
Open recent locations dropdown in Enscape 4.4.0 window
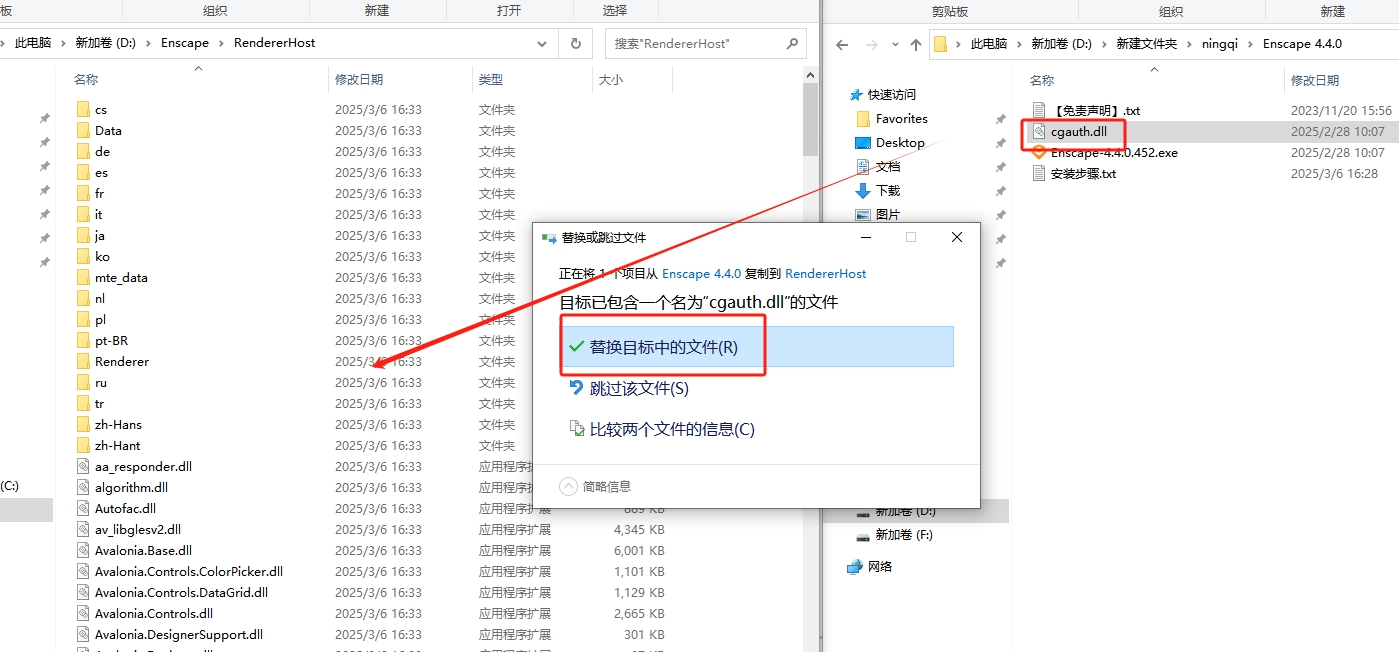[x=894, y=45]
